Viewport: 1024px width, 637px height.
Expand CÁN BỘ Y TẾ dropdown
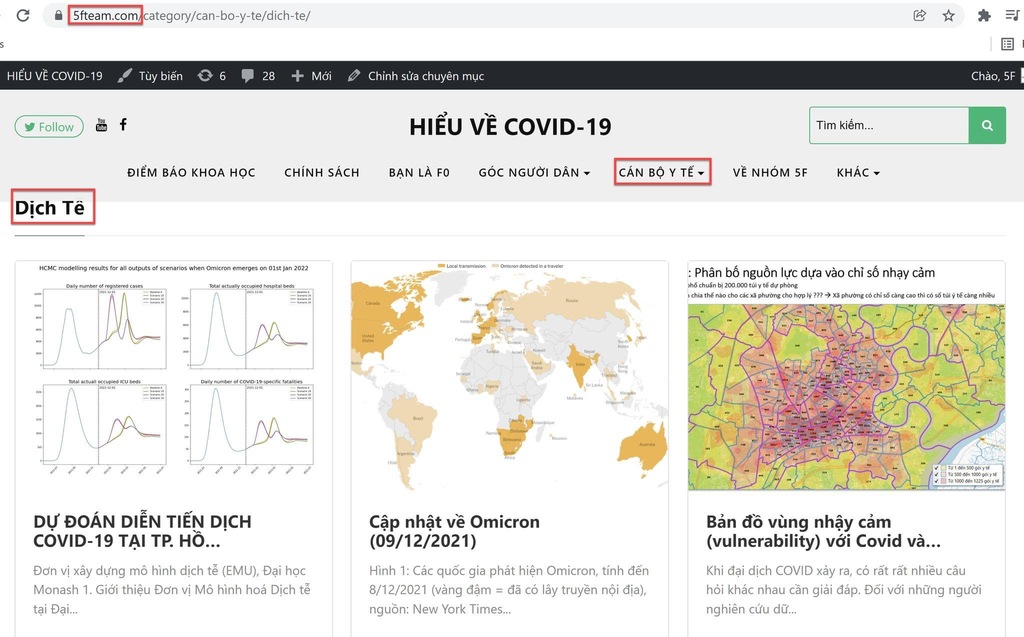(662, 172)
